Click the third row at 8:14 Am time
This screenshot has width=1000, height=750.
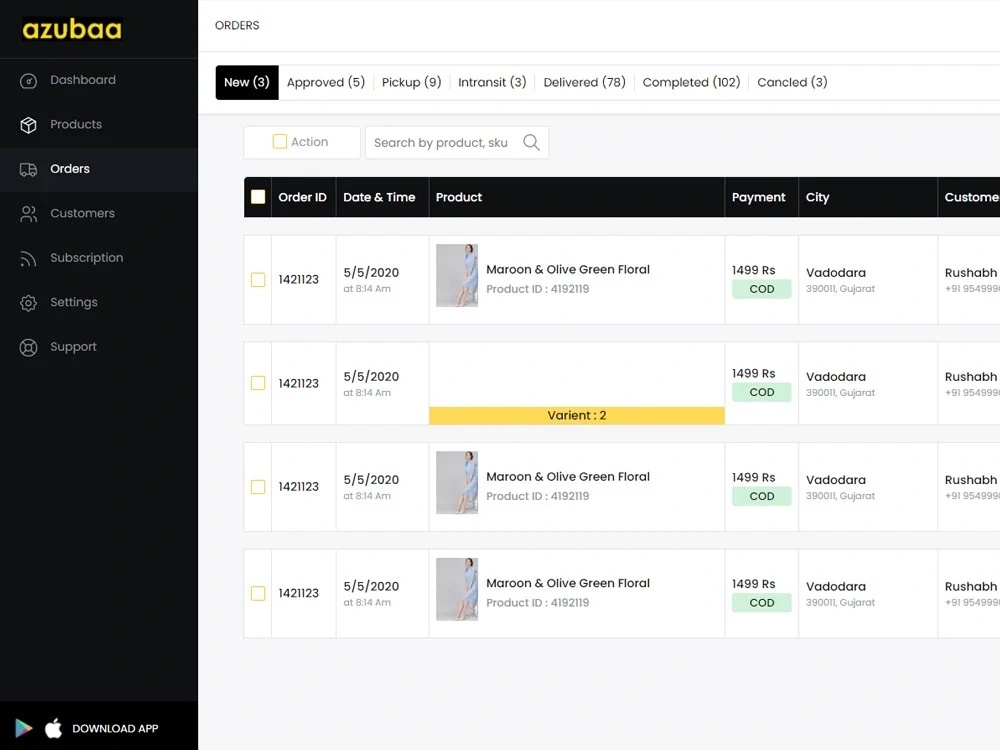coord(367,496)
